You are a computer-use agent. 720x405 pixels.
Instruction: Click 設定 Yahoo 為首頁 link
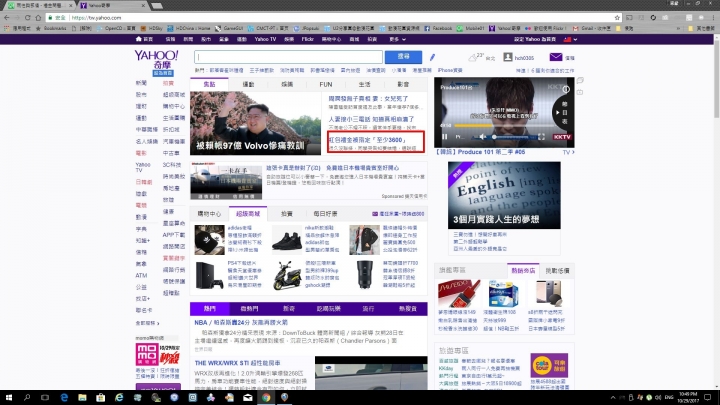(535, 39)
